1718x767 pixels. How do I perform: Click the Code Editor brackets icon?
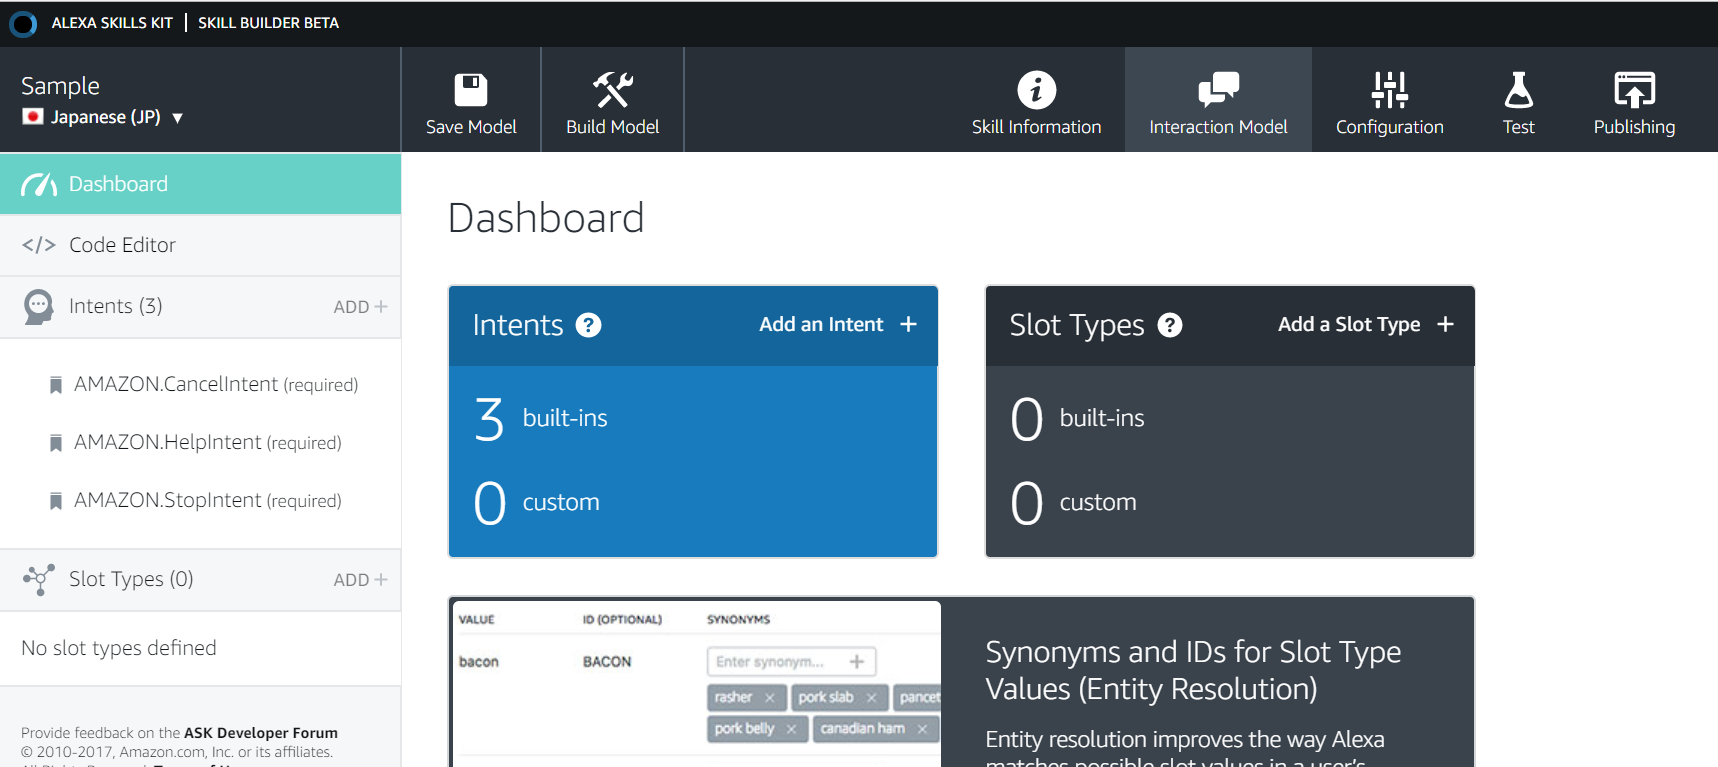39,245
